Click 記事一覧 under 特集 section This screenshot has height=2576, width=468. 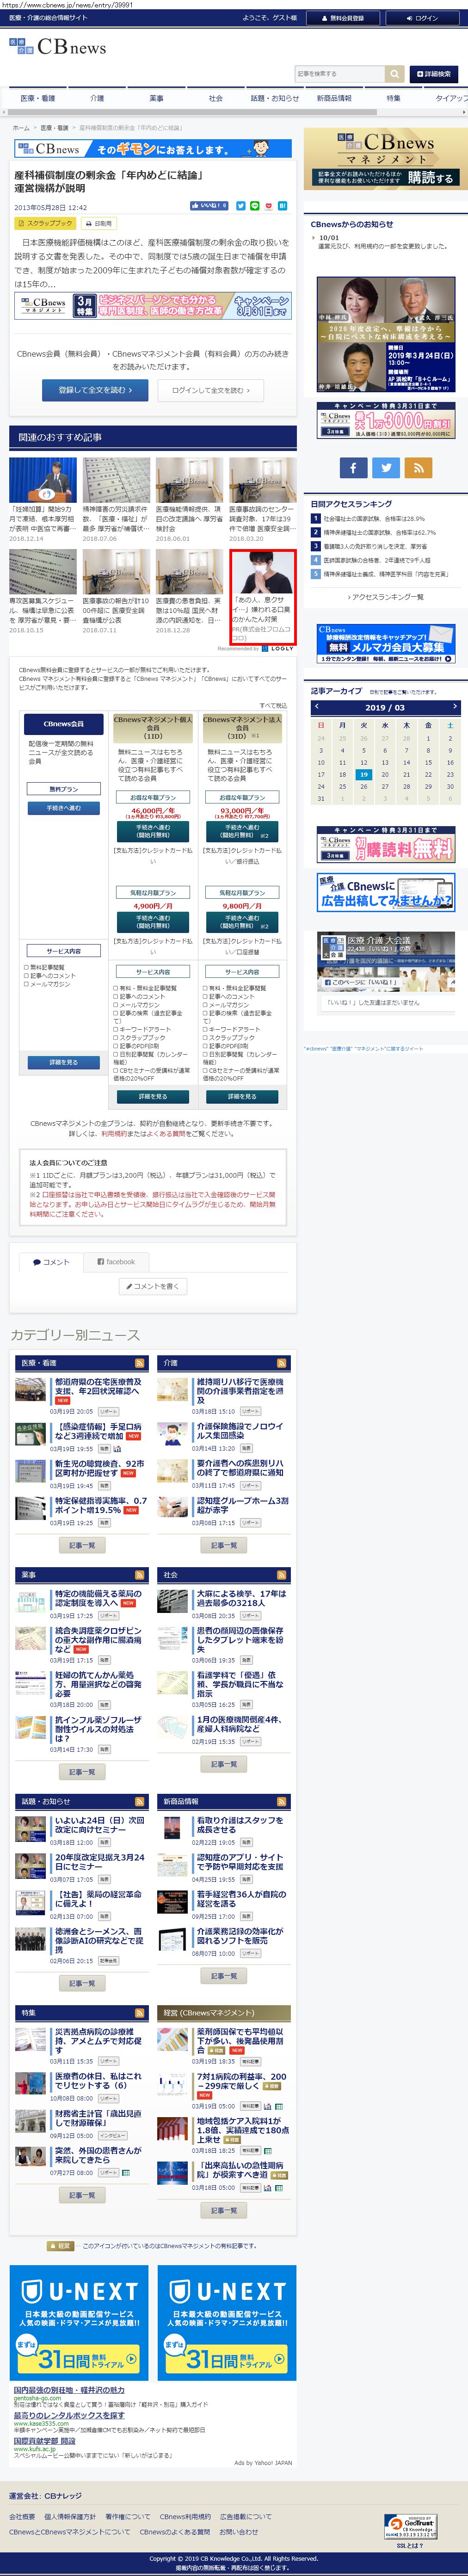click(82, 2195)
